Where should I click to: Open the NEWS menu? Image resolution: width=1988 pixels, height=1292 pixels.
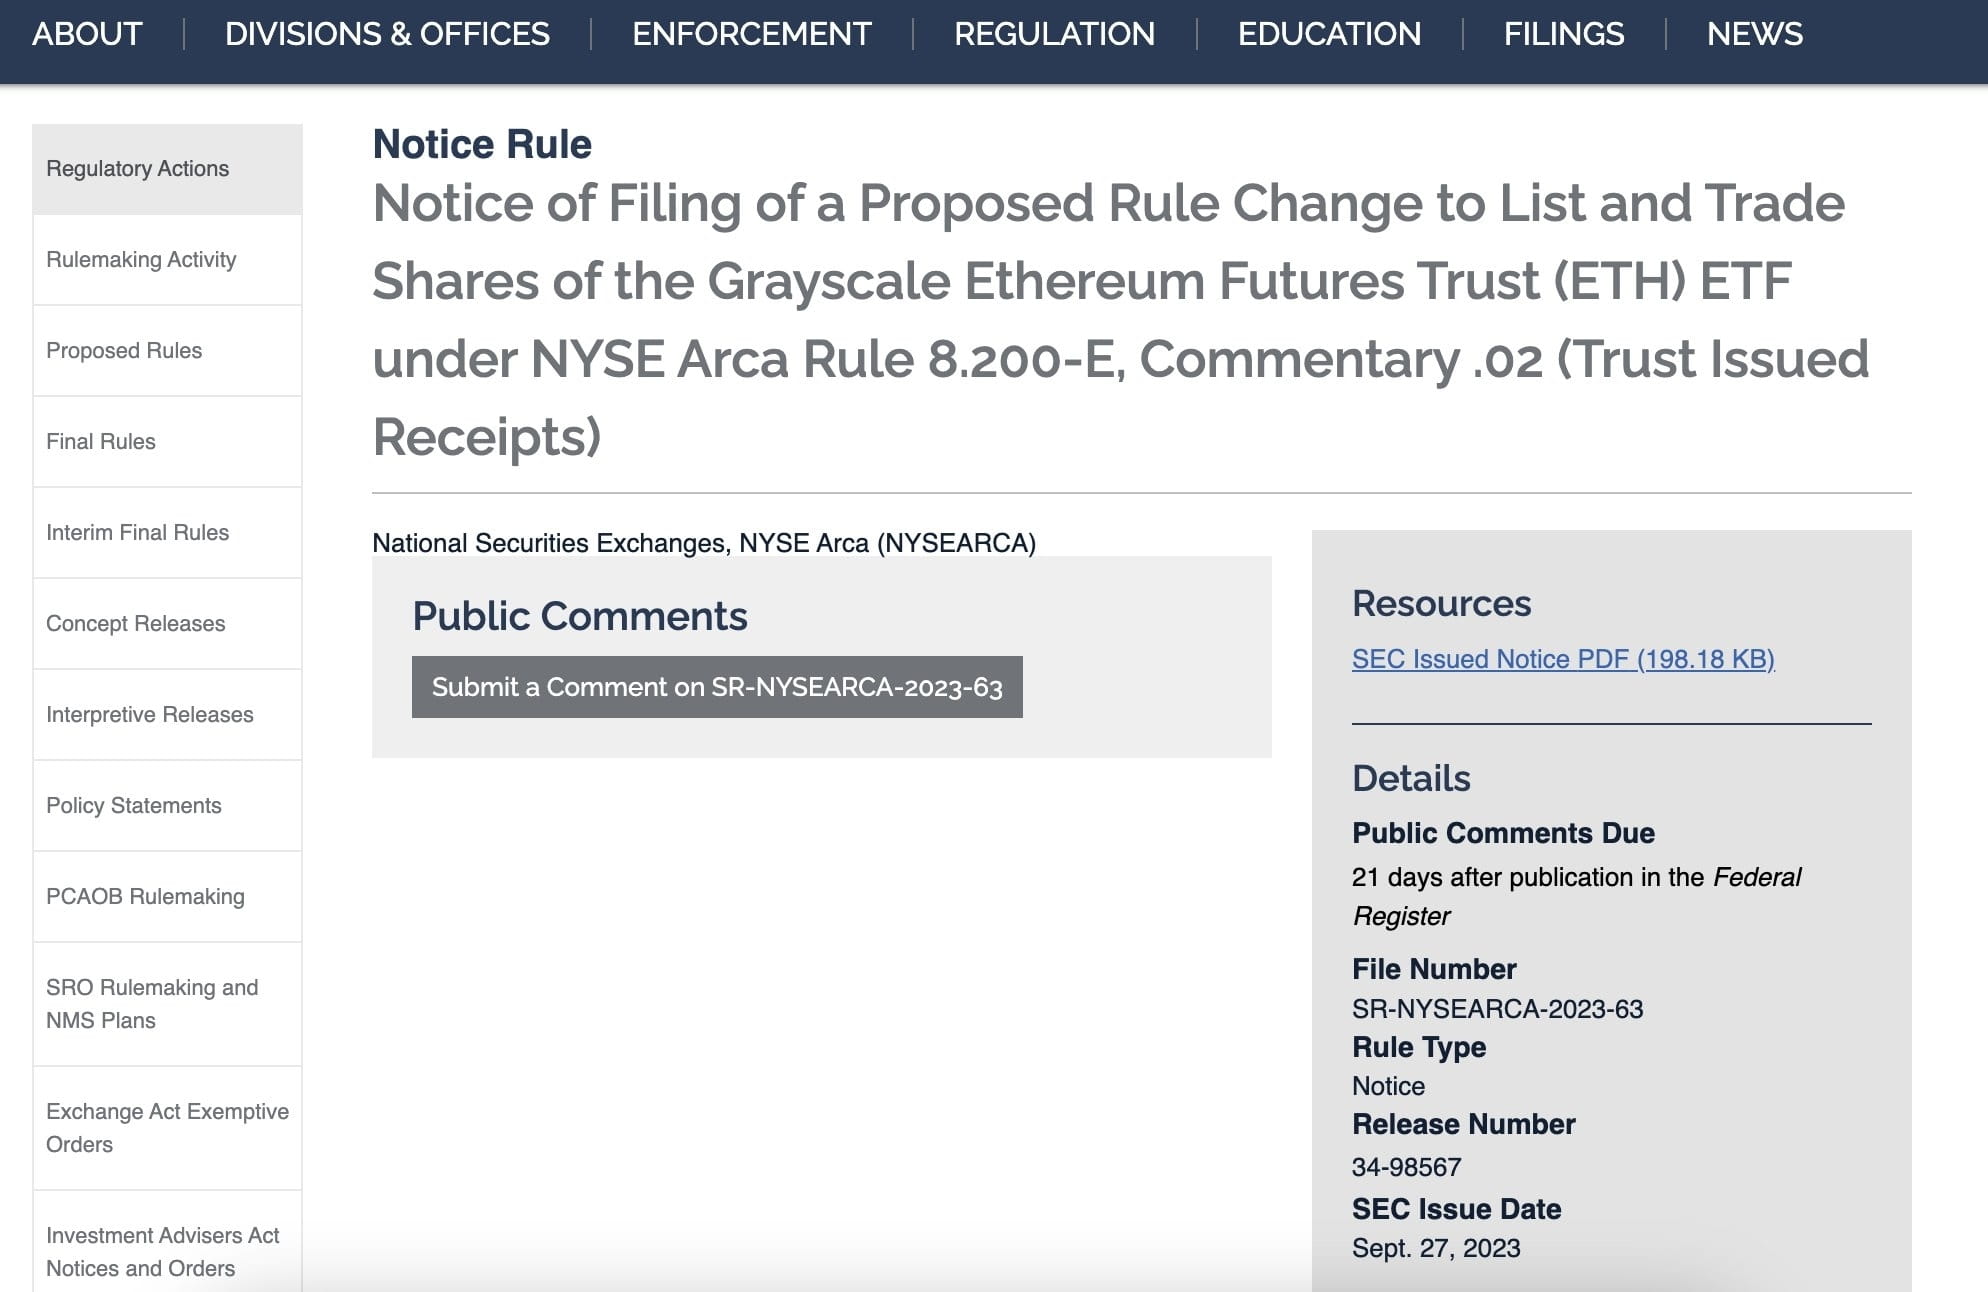(x=1755, y=34)
